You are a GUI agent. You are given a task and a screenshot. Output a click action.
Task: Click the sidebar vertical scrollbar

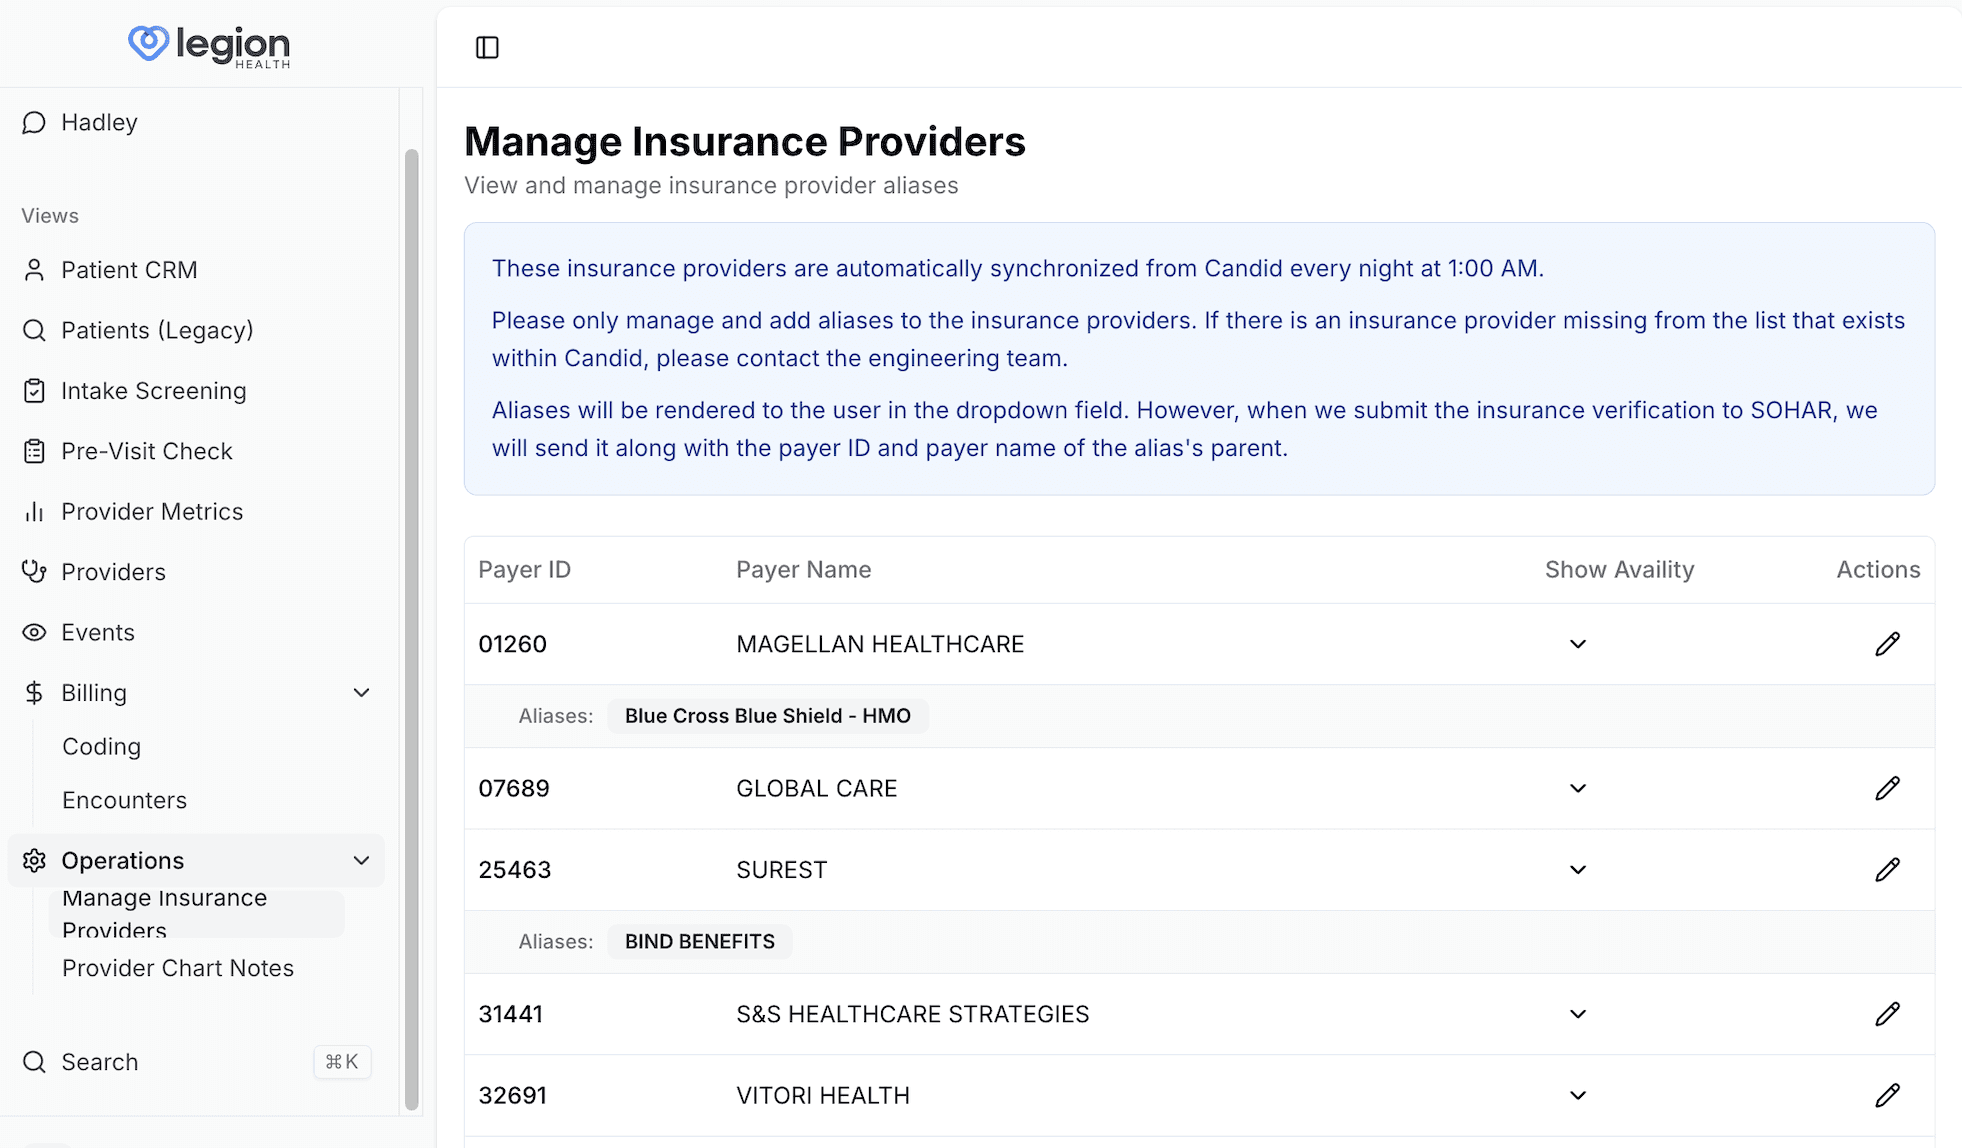[411, 629]
